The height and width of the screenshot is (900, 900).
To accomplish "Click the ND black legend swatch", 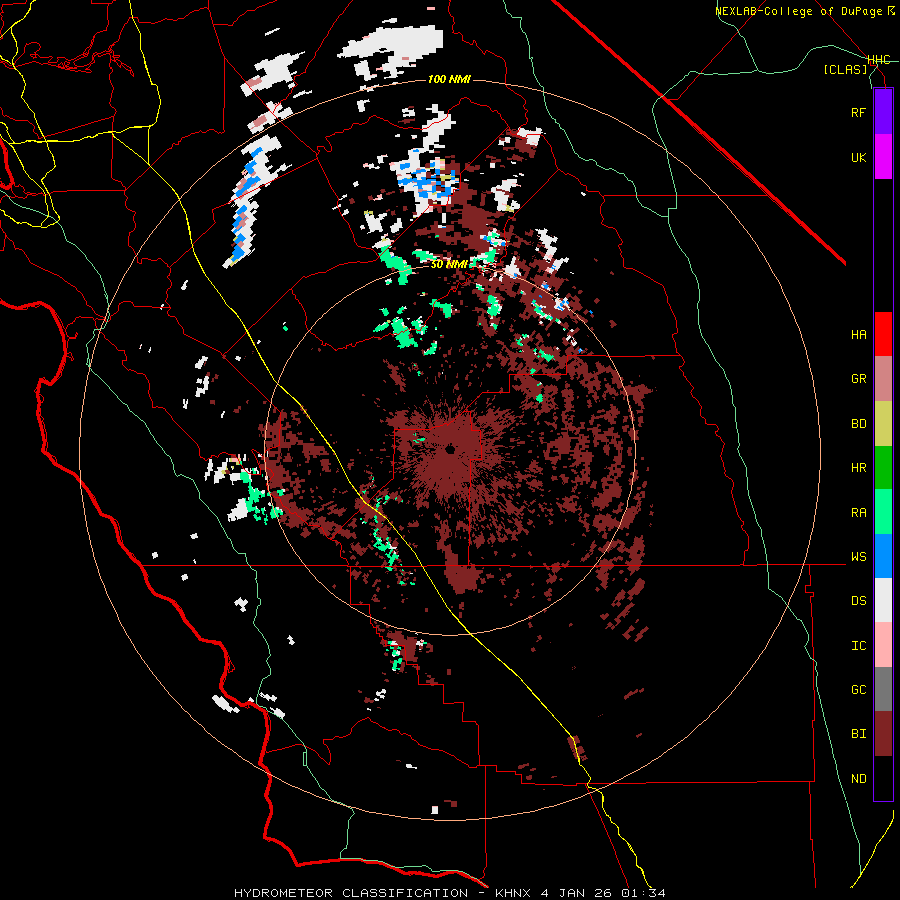I will coord(883,778).
